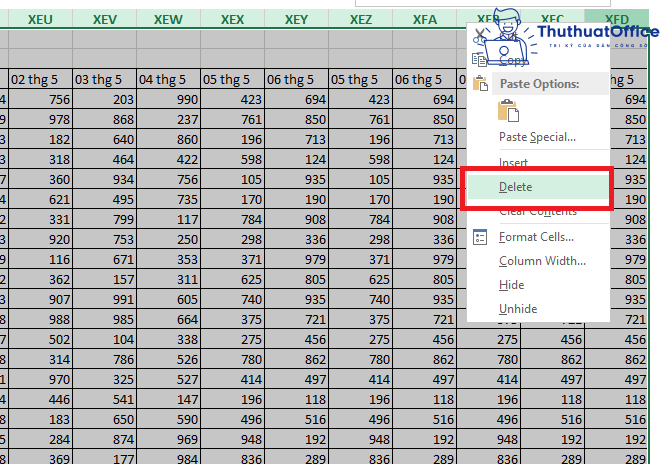
Task: Select the XFD column header
Action: [616, 19]
